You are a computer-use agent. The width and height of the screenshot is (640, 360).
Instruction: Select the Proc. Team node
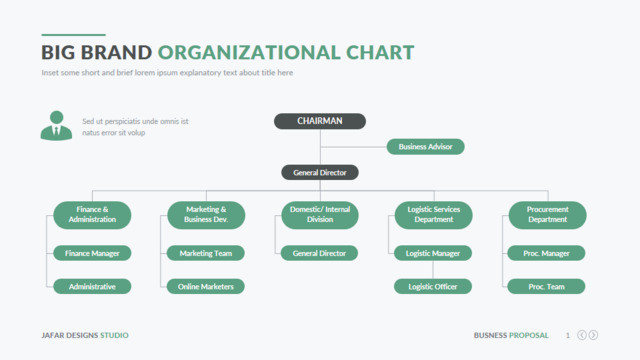click(546, 287)
